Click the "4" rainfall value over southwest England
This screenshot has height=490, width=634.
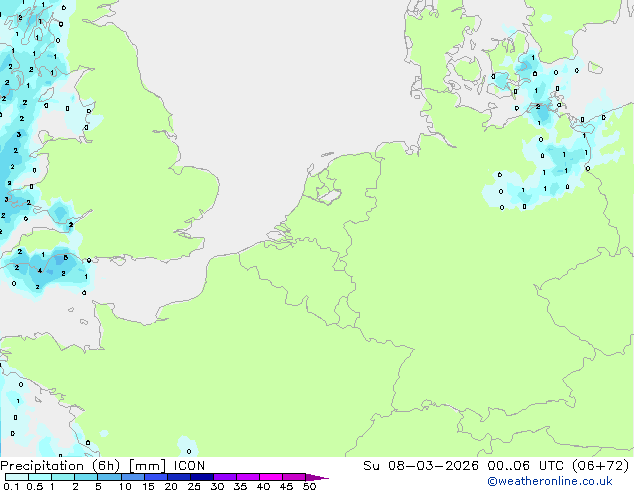(x=40, y=270)
